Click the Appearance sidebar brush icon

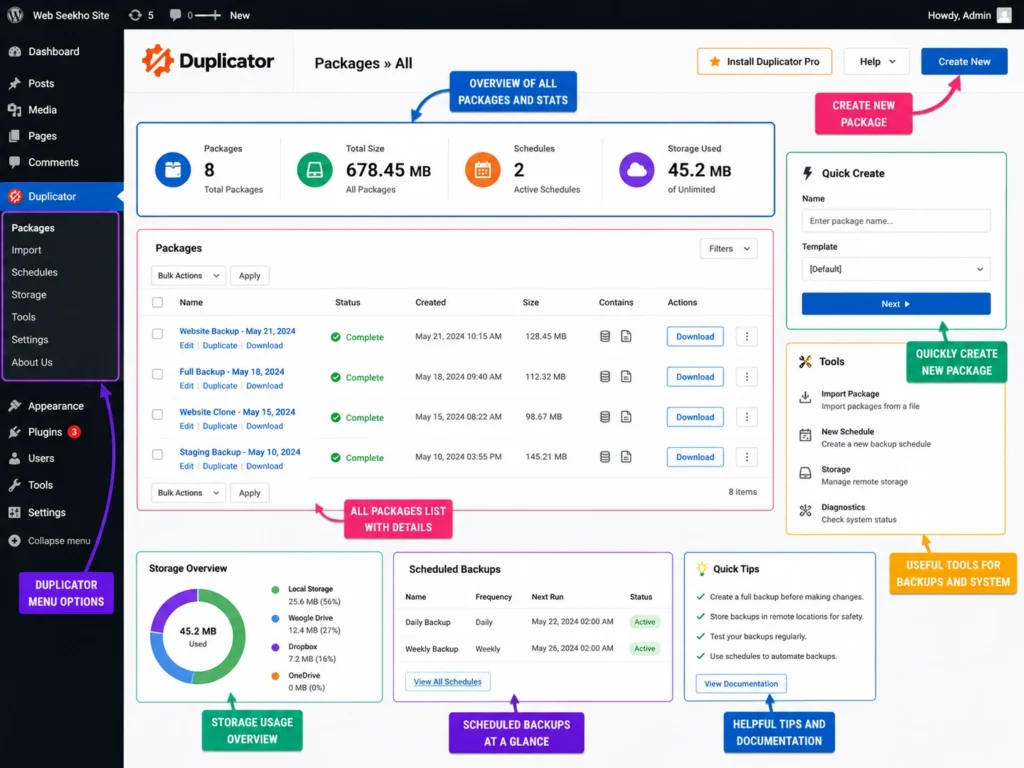14,406
